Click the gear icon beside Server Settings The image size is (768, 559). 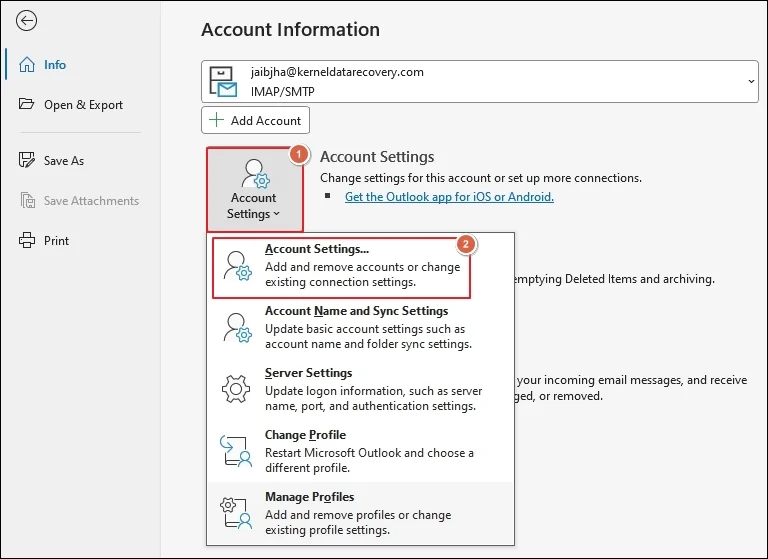tap(236, 389)
